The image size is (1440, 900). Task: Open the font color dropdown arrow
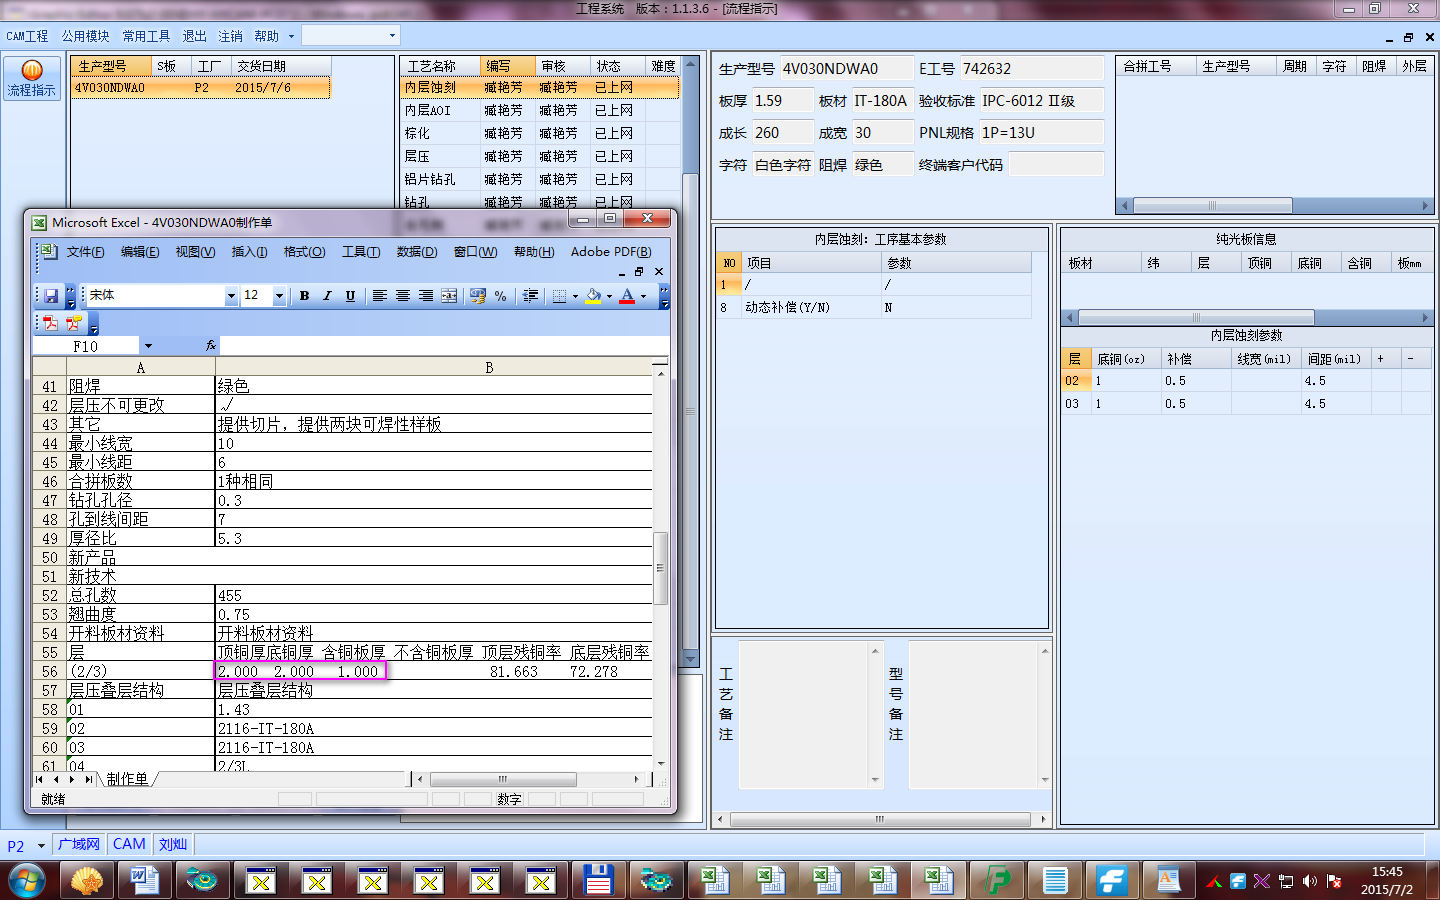click(x=643, y=296)
